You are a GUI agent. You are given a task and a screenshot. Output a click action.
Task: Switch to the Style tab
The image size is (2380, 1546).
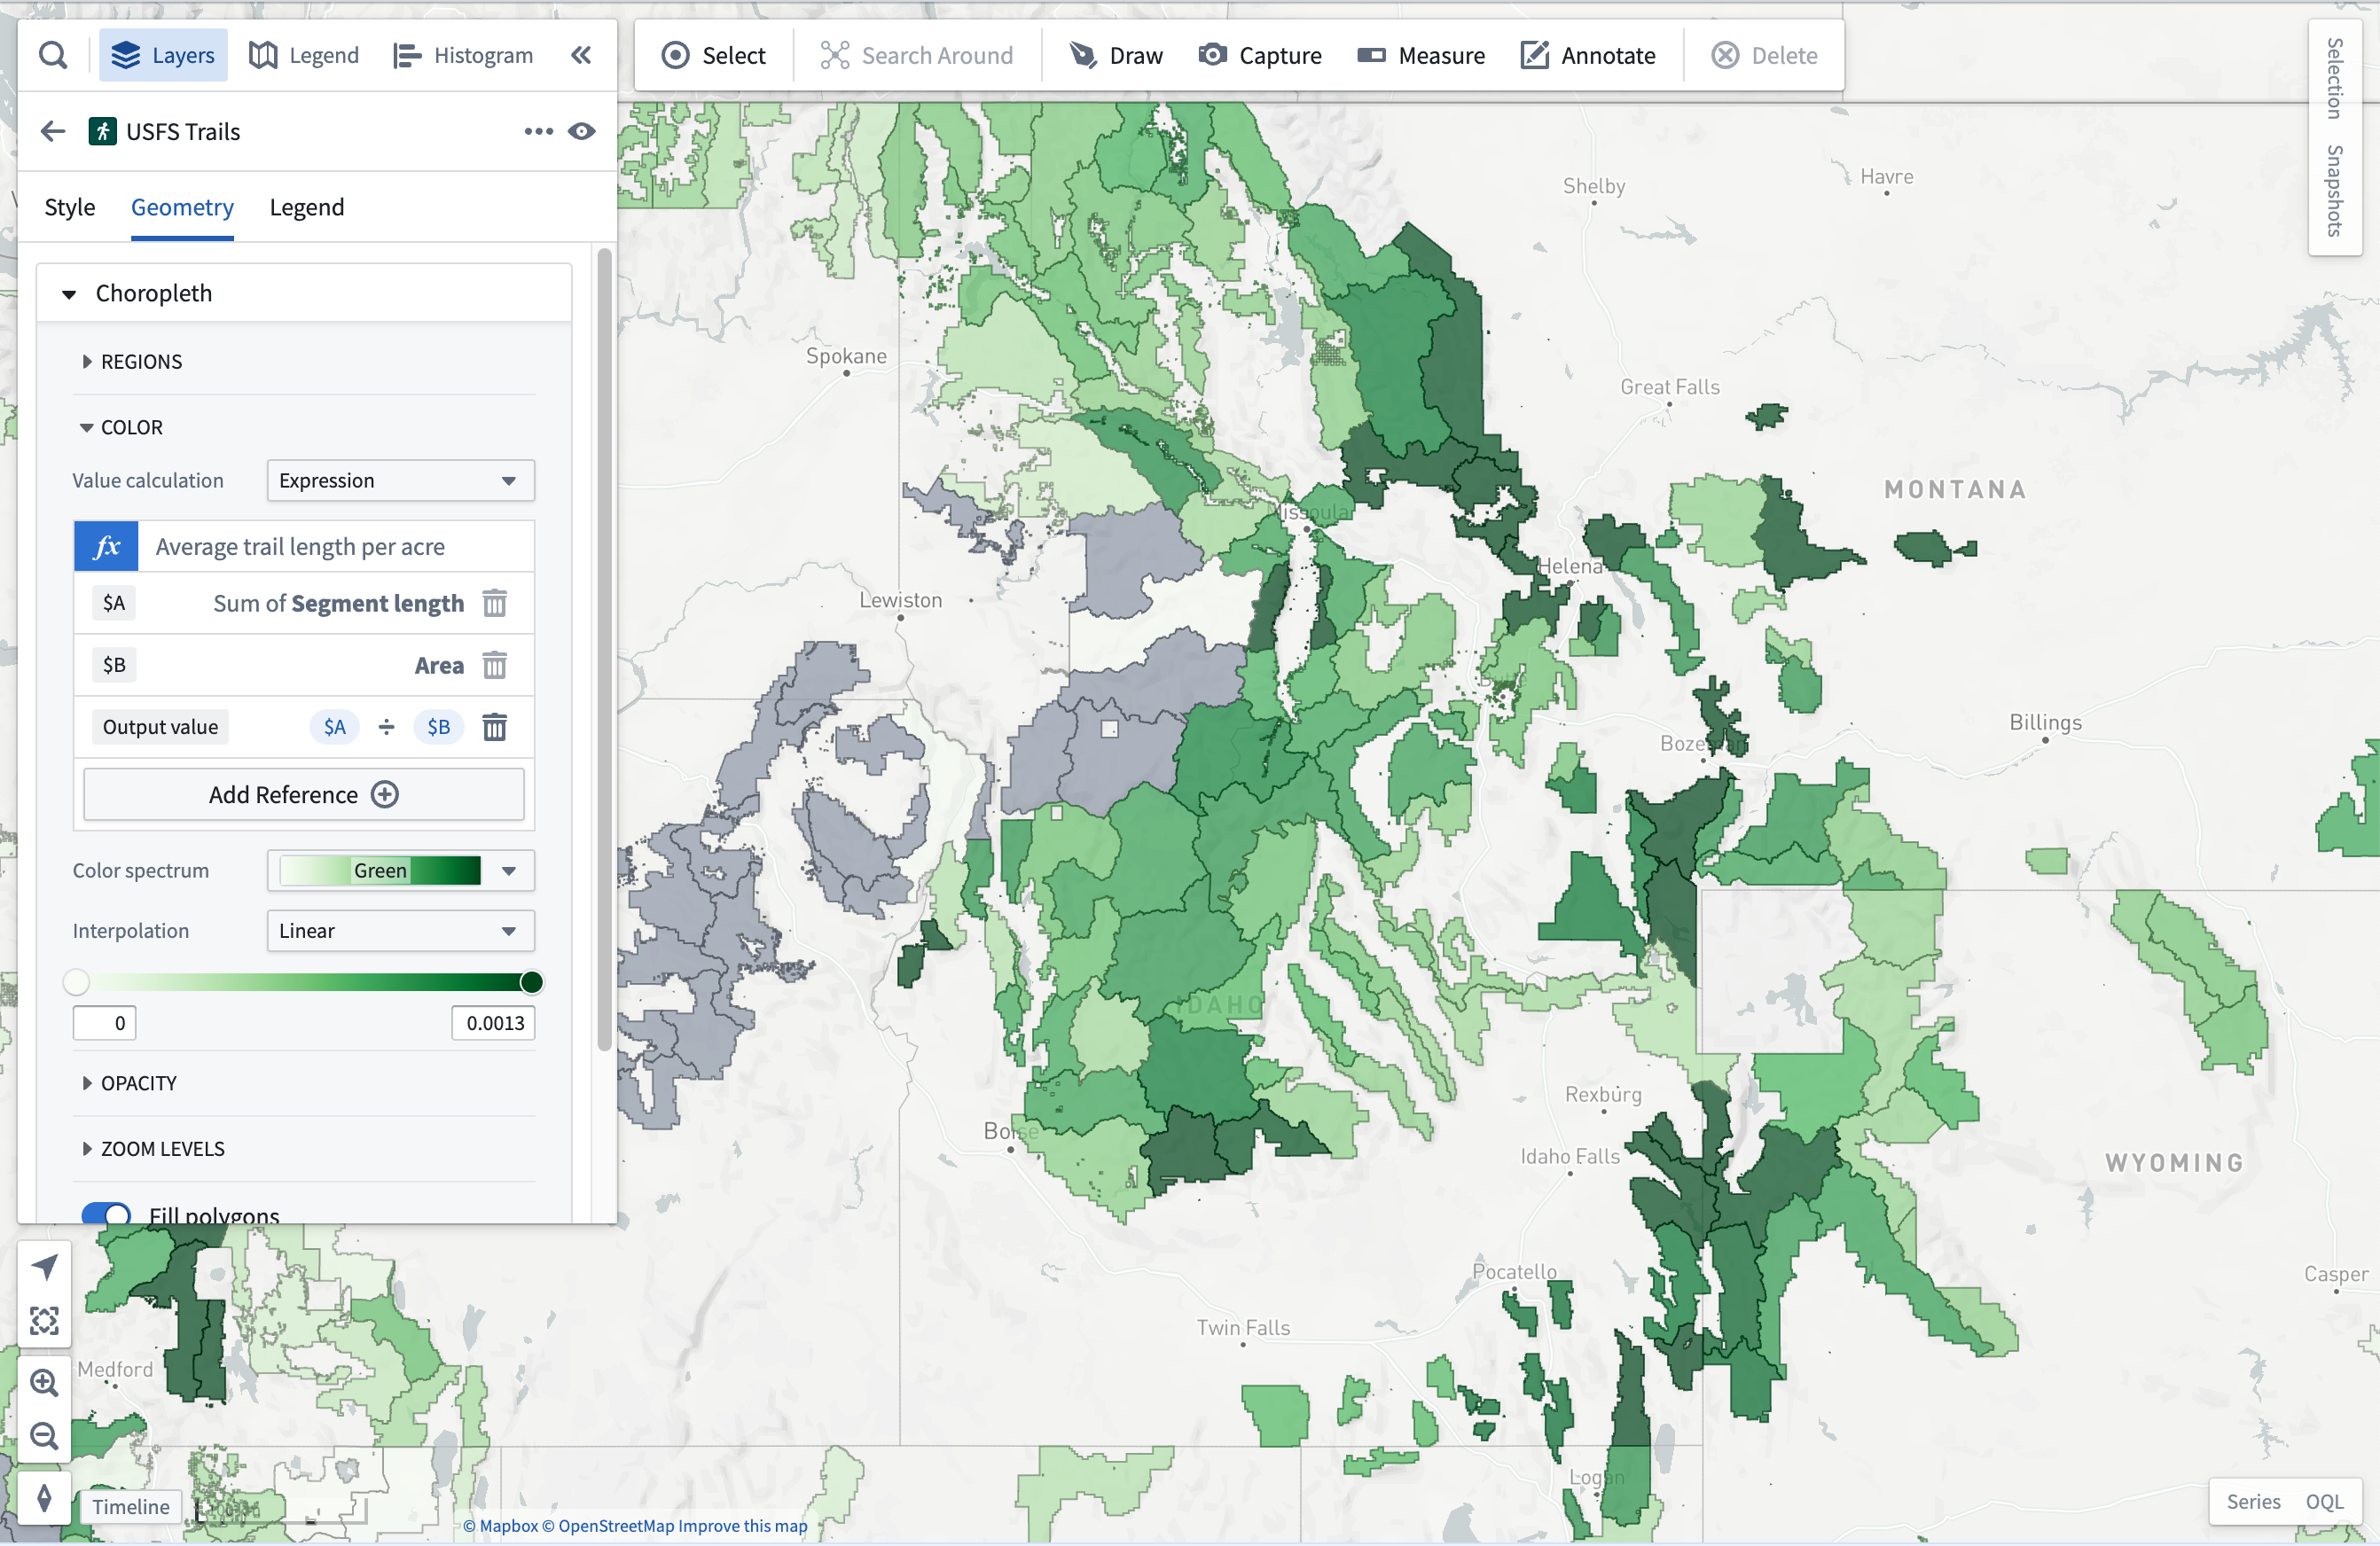(x=67, y=207)
